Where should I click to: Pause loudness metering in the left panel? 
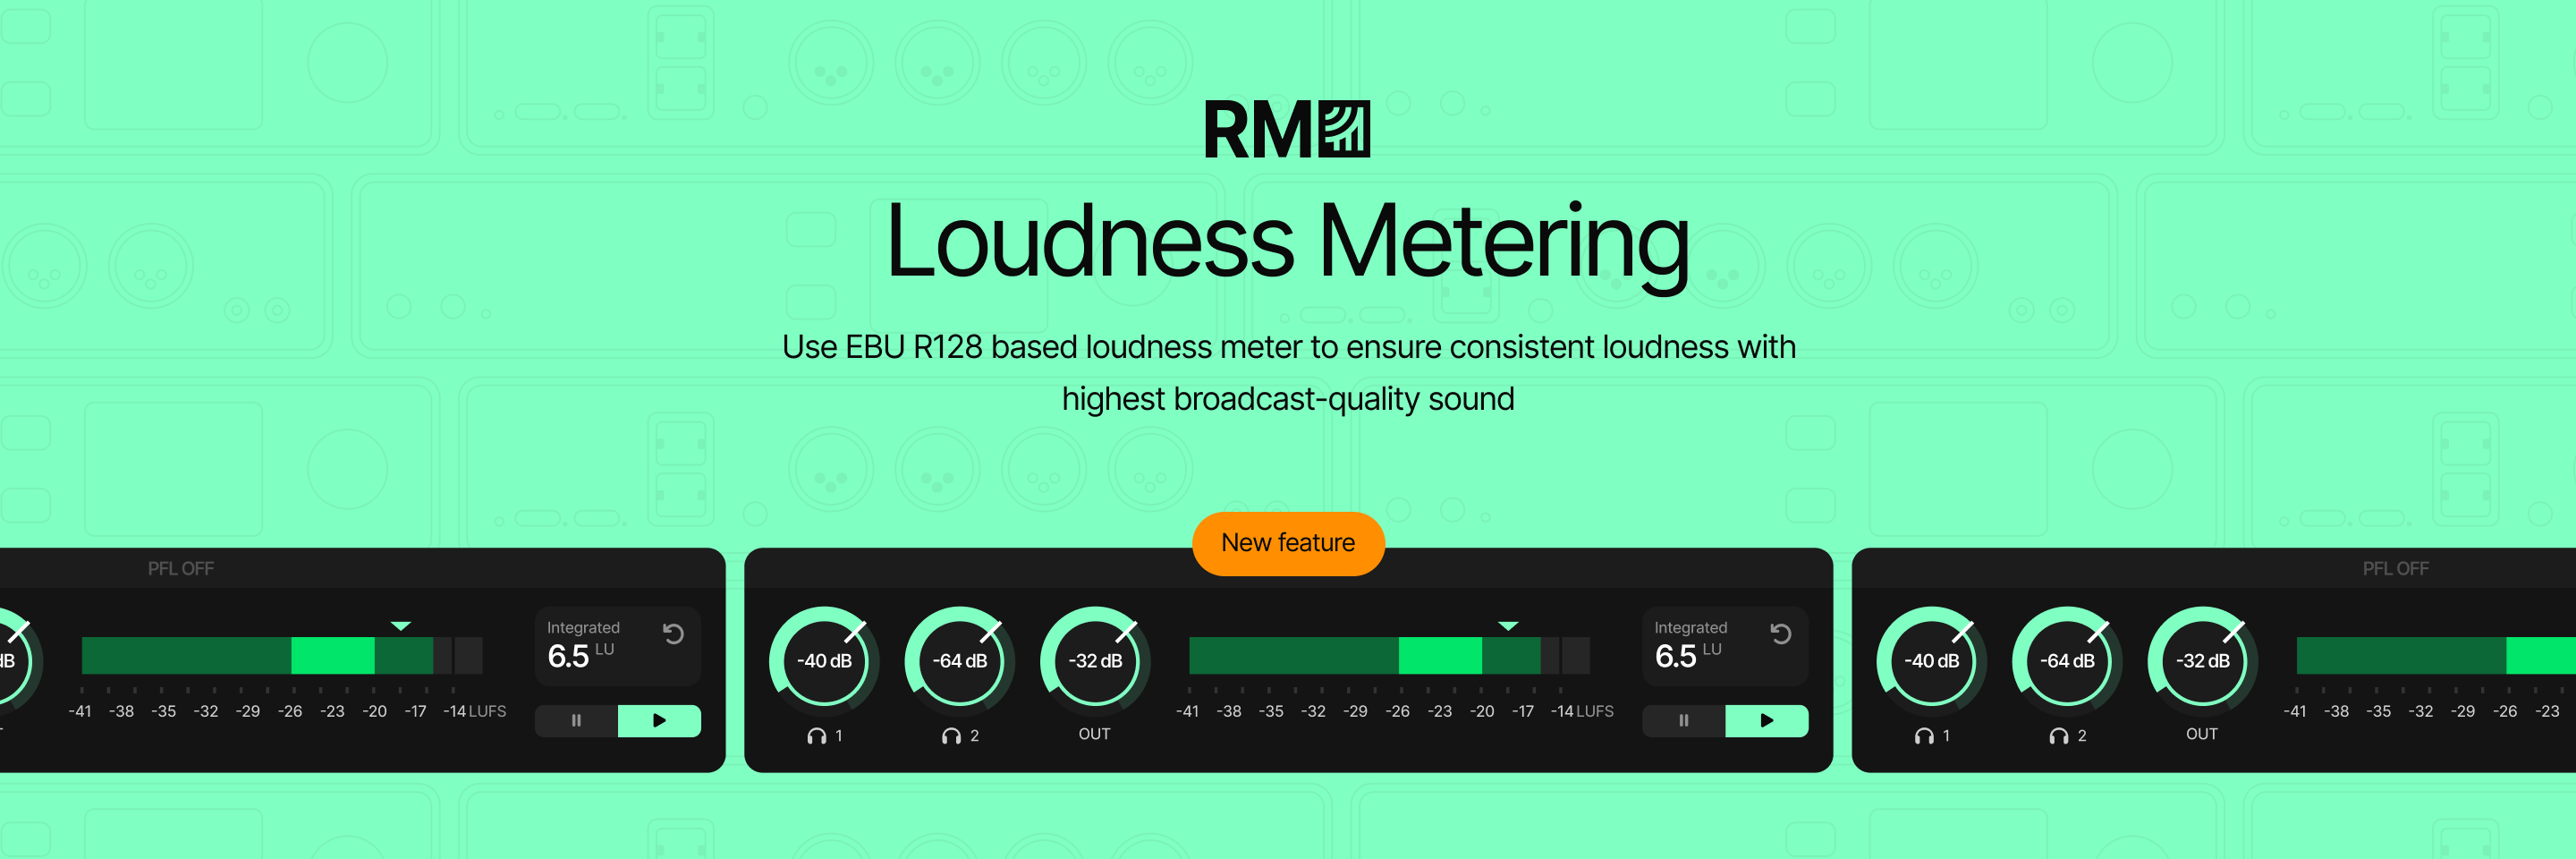[x=577, y=720]
